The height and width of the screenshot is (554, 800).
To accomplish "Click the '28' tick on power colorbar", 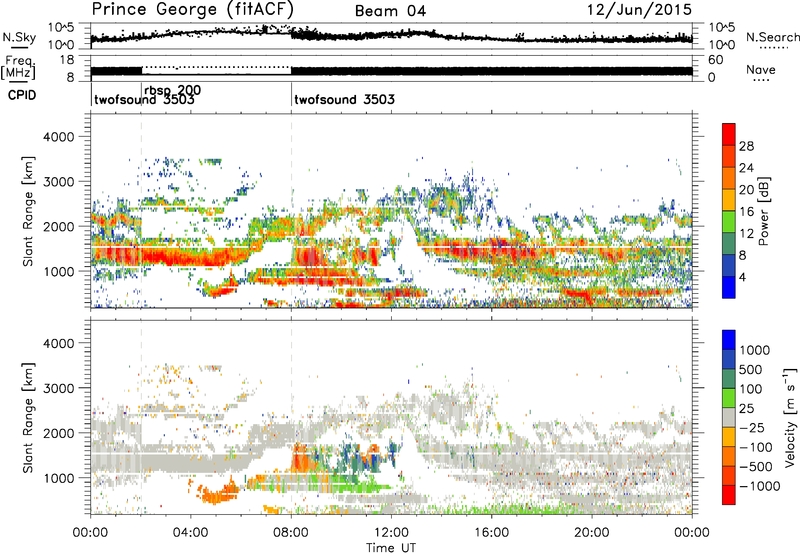I will coord(746,146).
